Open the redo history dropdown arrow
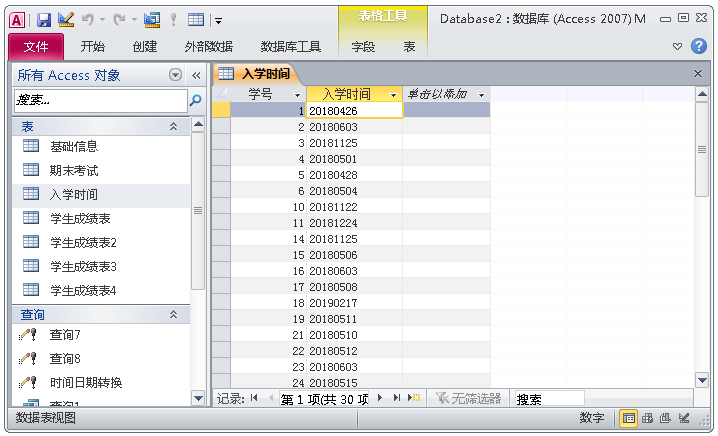Viewport: 718px width, 436px height. tap(134, 20)
